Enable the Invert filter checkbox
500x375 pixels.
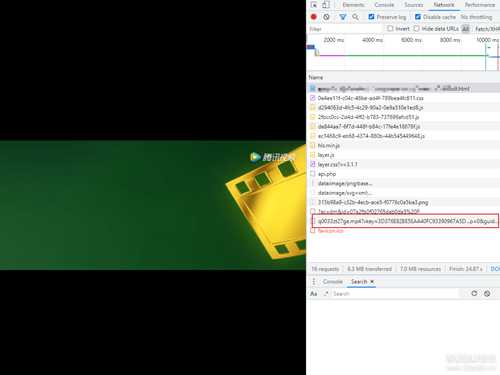point(390,29)
